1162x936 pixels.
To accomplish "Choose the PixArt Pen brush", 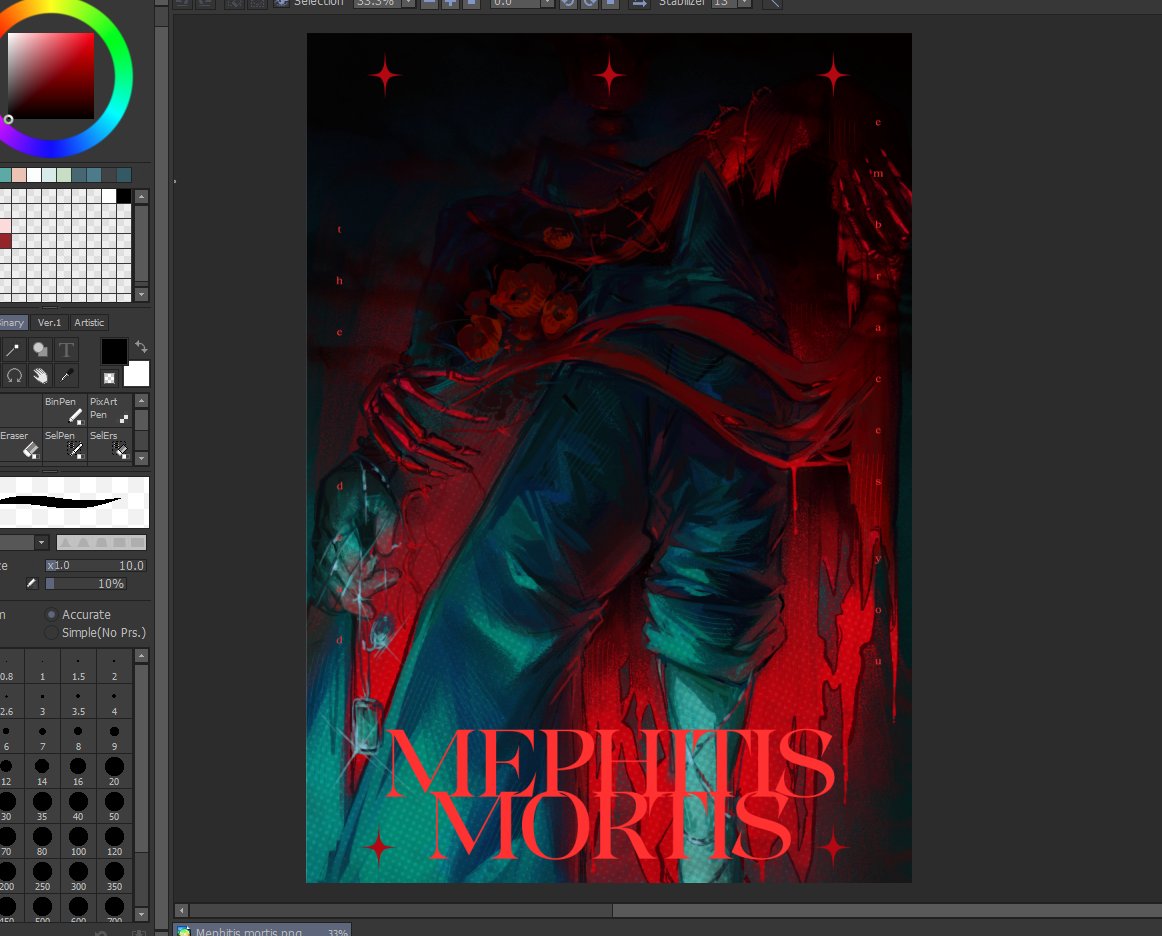I will tap(110, 411).
